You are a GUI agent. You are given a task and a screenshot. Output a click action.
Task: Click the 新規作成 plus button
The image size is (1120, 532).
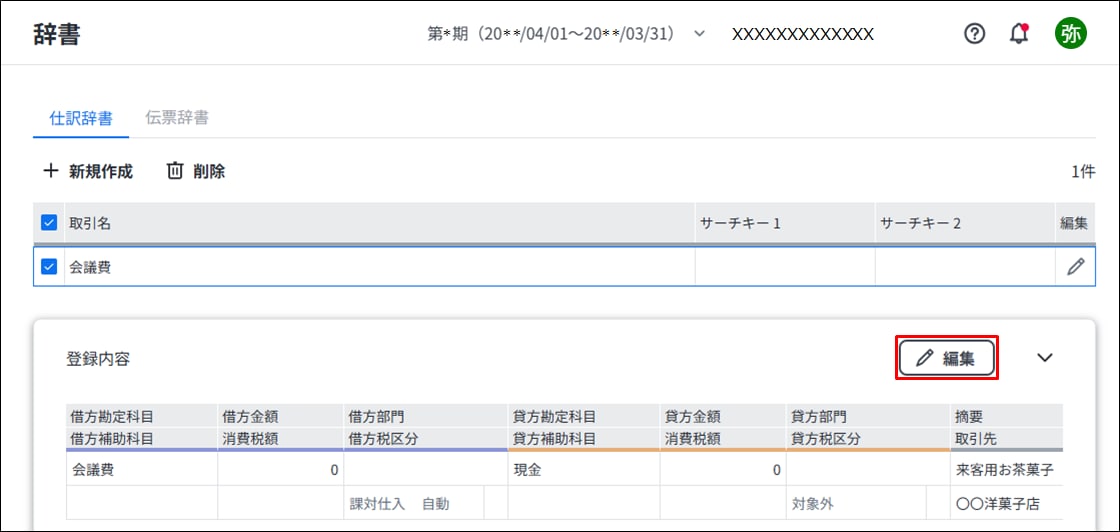pyautogui.click(x=88, y=171)
